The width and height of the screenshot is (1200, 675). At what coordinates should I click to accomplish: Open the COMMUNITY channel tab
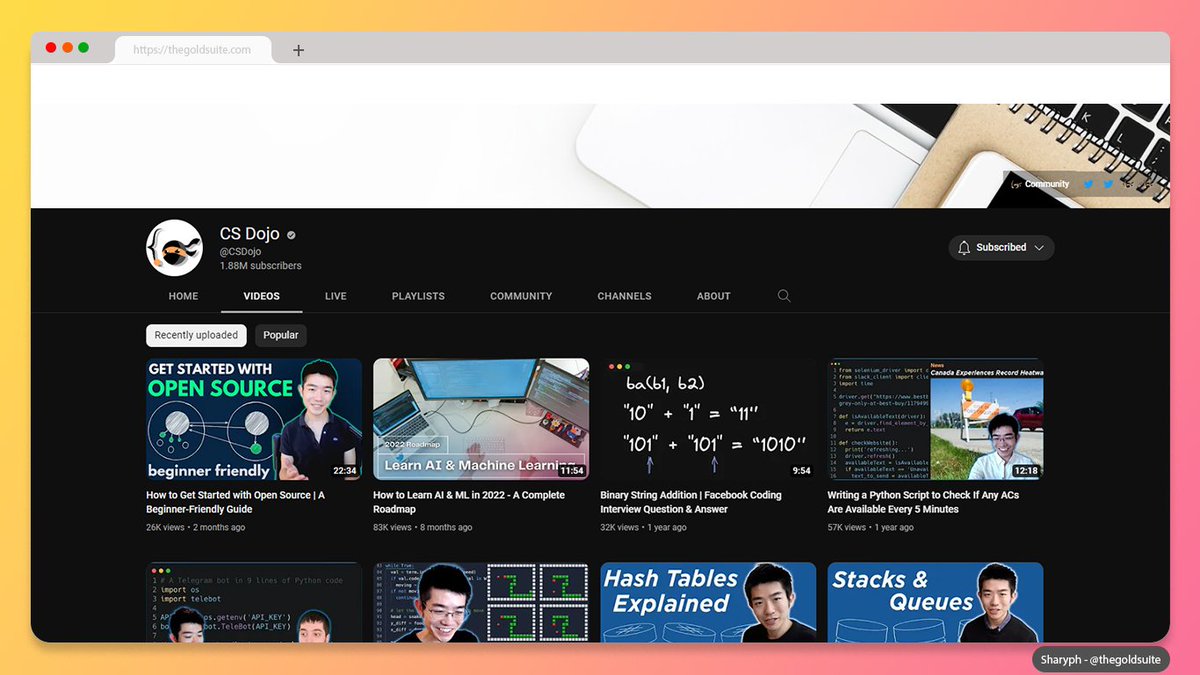[x=521, y=296]
